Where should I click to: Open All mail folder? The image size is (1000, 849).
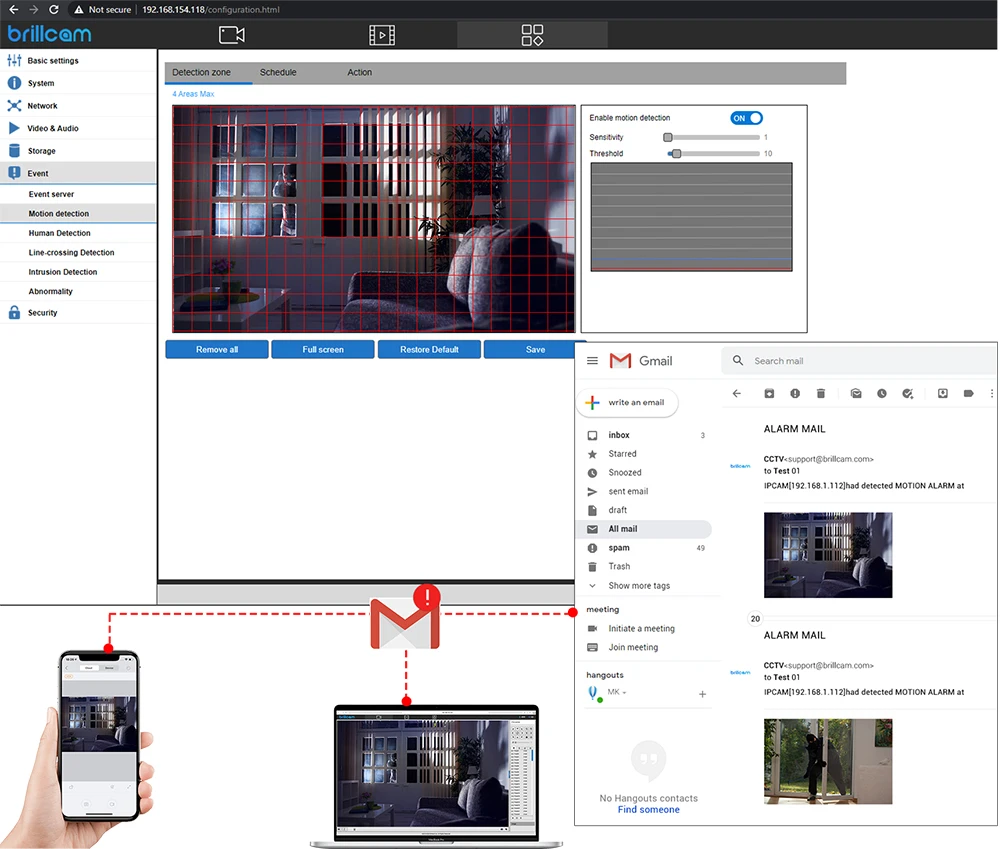(x=645, y=529)
